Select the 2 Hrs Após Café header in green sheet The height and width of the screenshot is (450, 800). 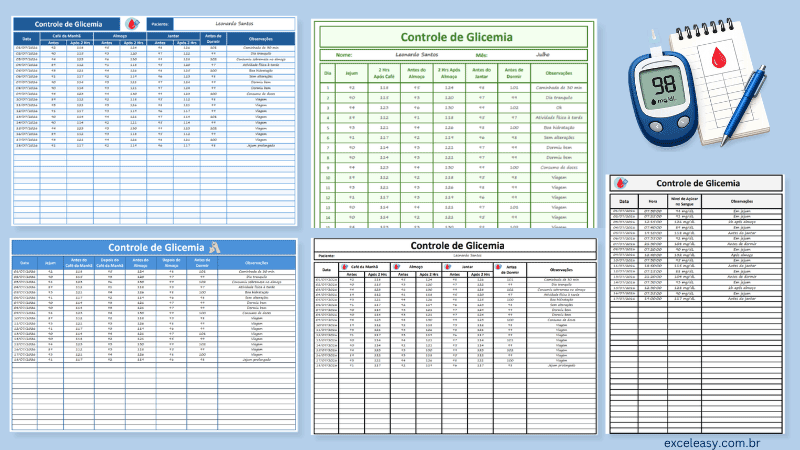click(384, 73)
